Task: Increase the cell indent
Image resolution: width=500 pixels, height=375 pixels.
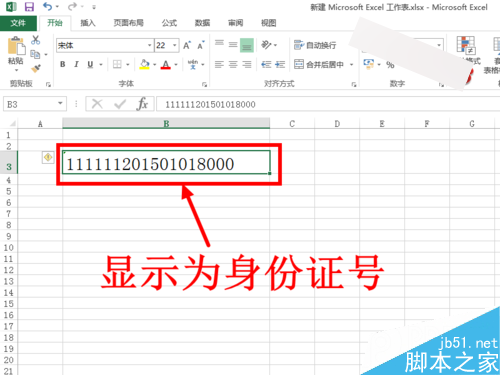Action: click(280, 64)
